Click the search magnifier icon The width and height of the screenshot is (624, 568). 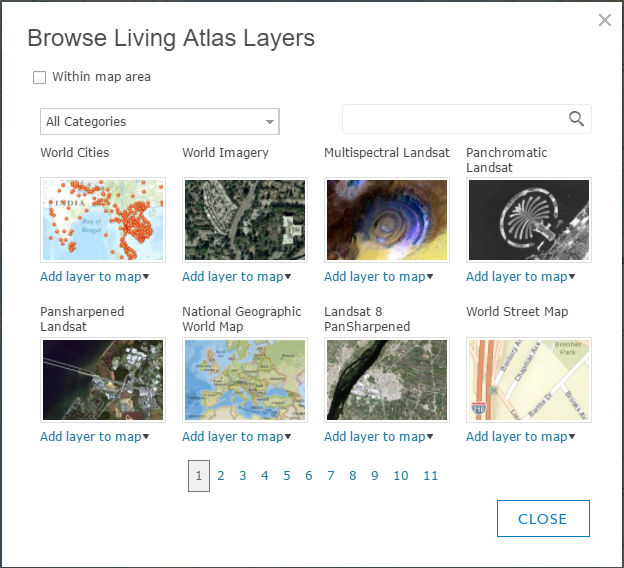click(x=576, y=119)
